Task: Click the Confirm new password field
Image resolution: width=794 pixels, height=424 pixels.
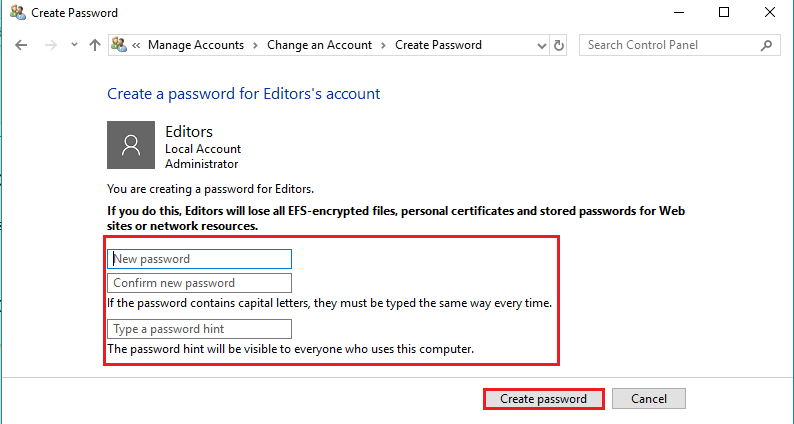Action: tap(200, 283)
